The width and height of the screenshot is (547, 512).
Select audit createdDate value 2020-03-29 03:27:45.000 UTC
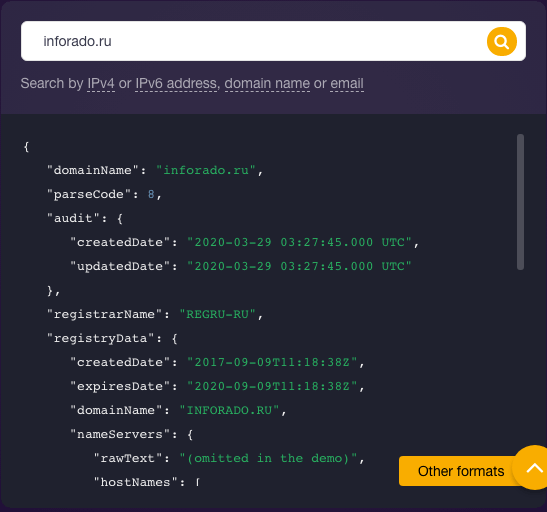click(x=299, y=242)
